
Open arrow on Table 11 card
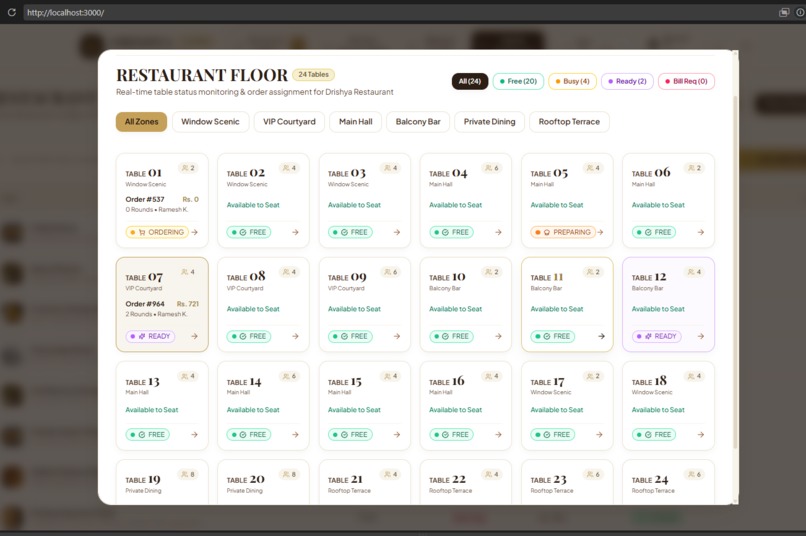click(x=601, y=336)
